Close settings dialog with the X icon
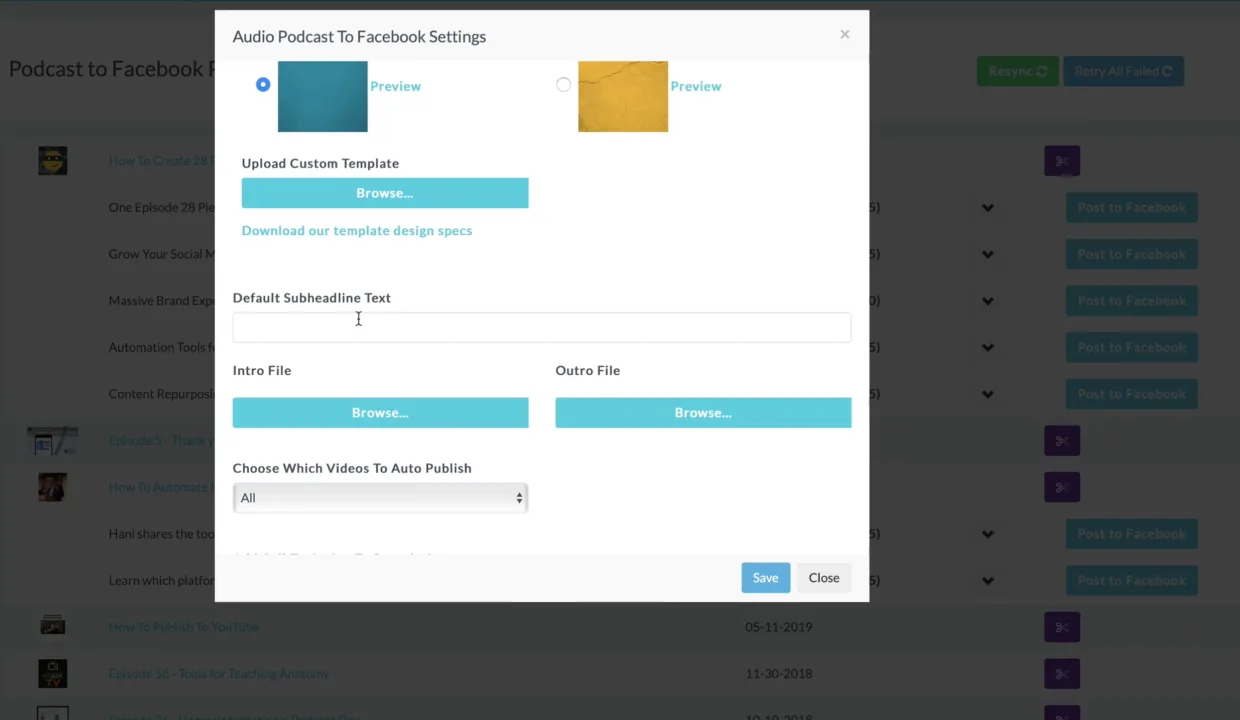 coord(845,34)
